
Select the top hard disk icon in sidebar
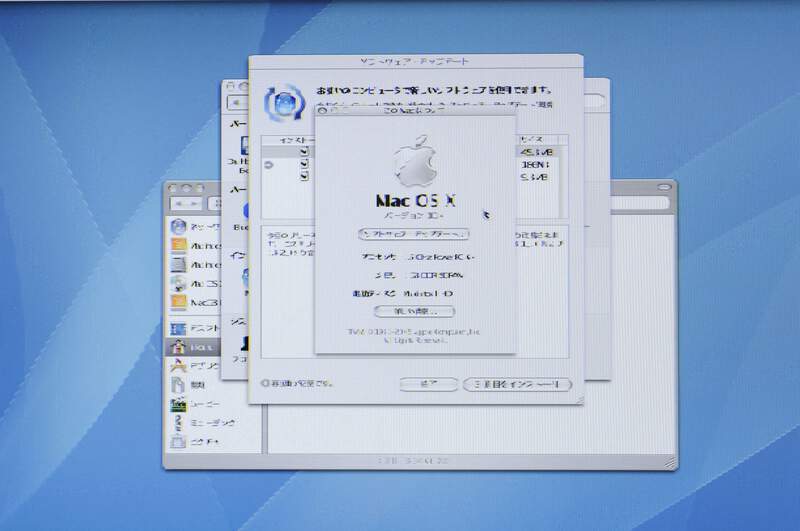pos(178,246)
